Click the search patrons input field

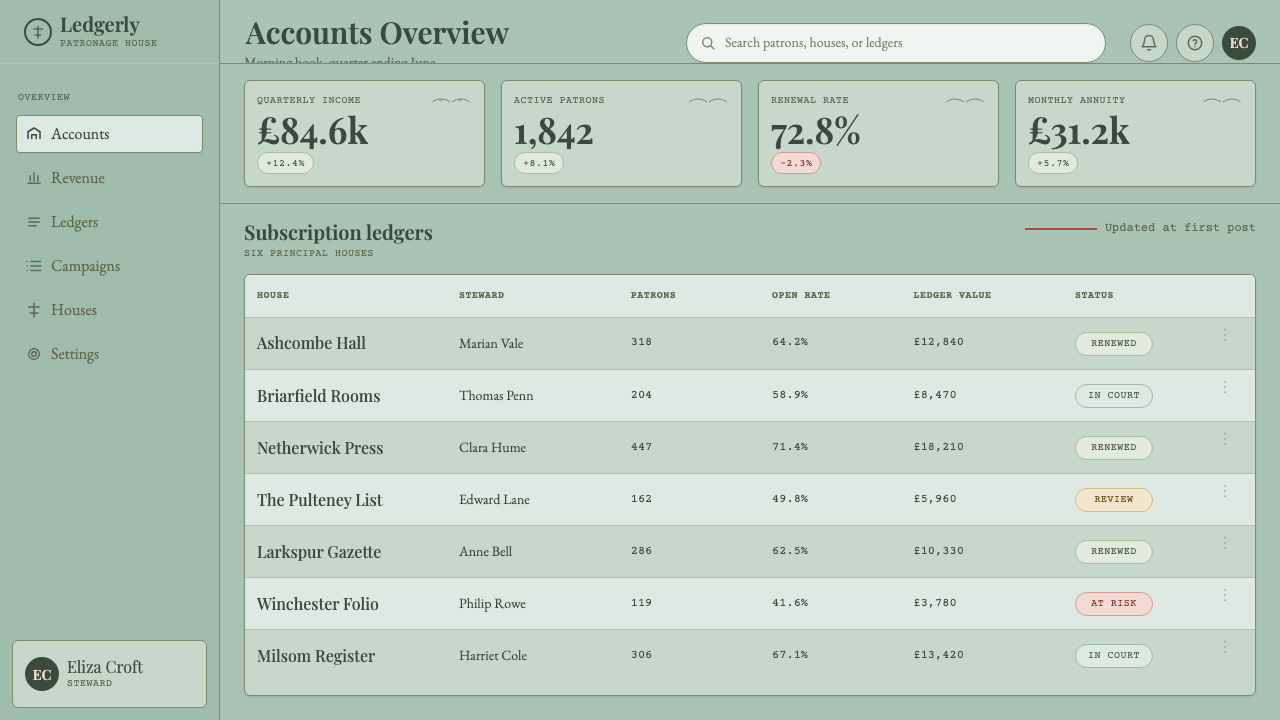tap(895, 43)
